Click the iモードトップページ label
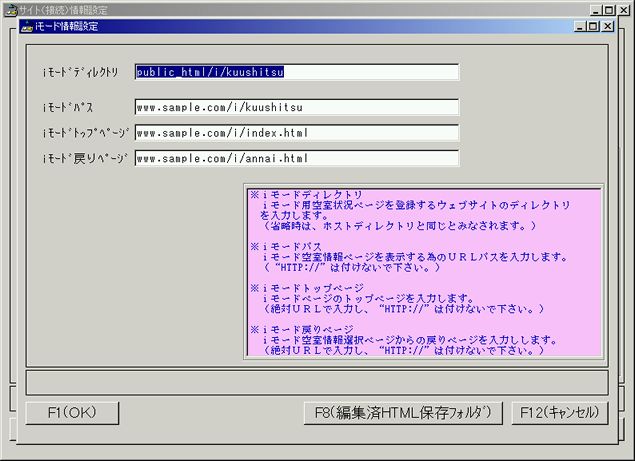The width and height of the screenshot is (635, 461). pos(85,133)
